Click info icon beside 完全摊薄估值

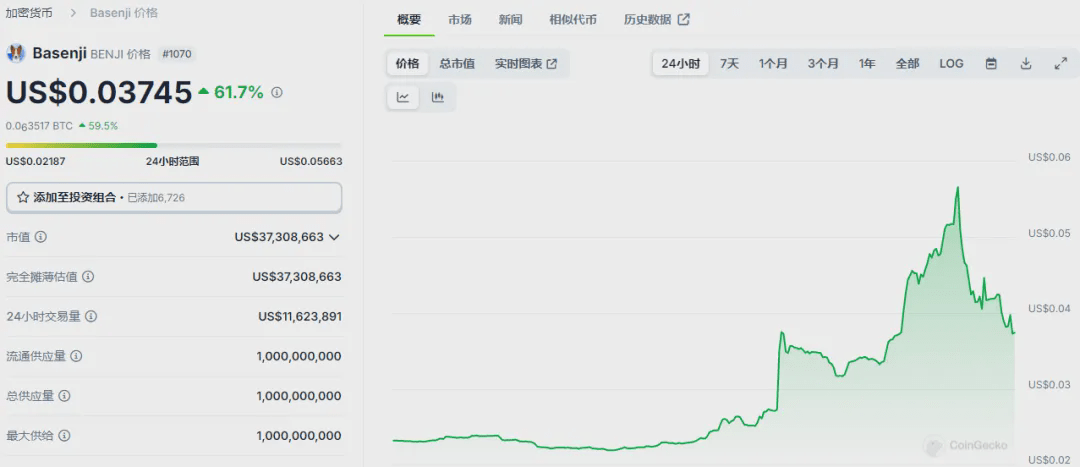pos(88,277)
